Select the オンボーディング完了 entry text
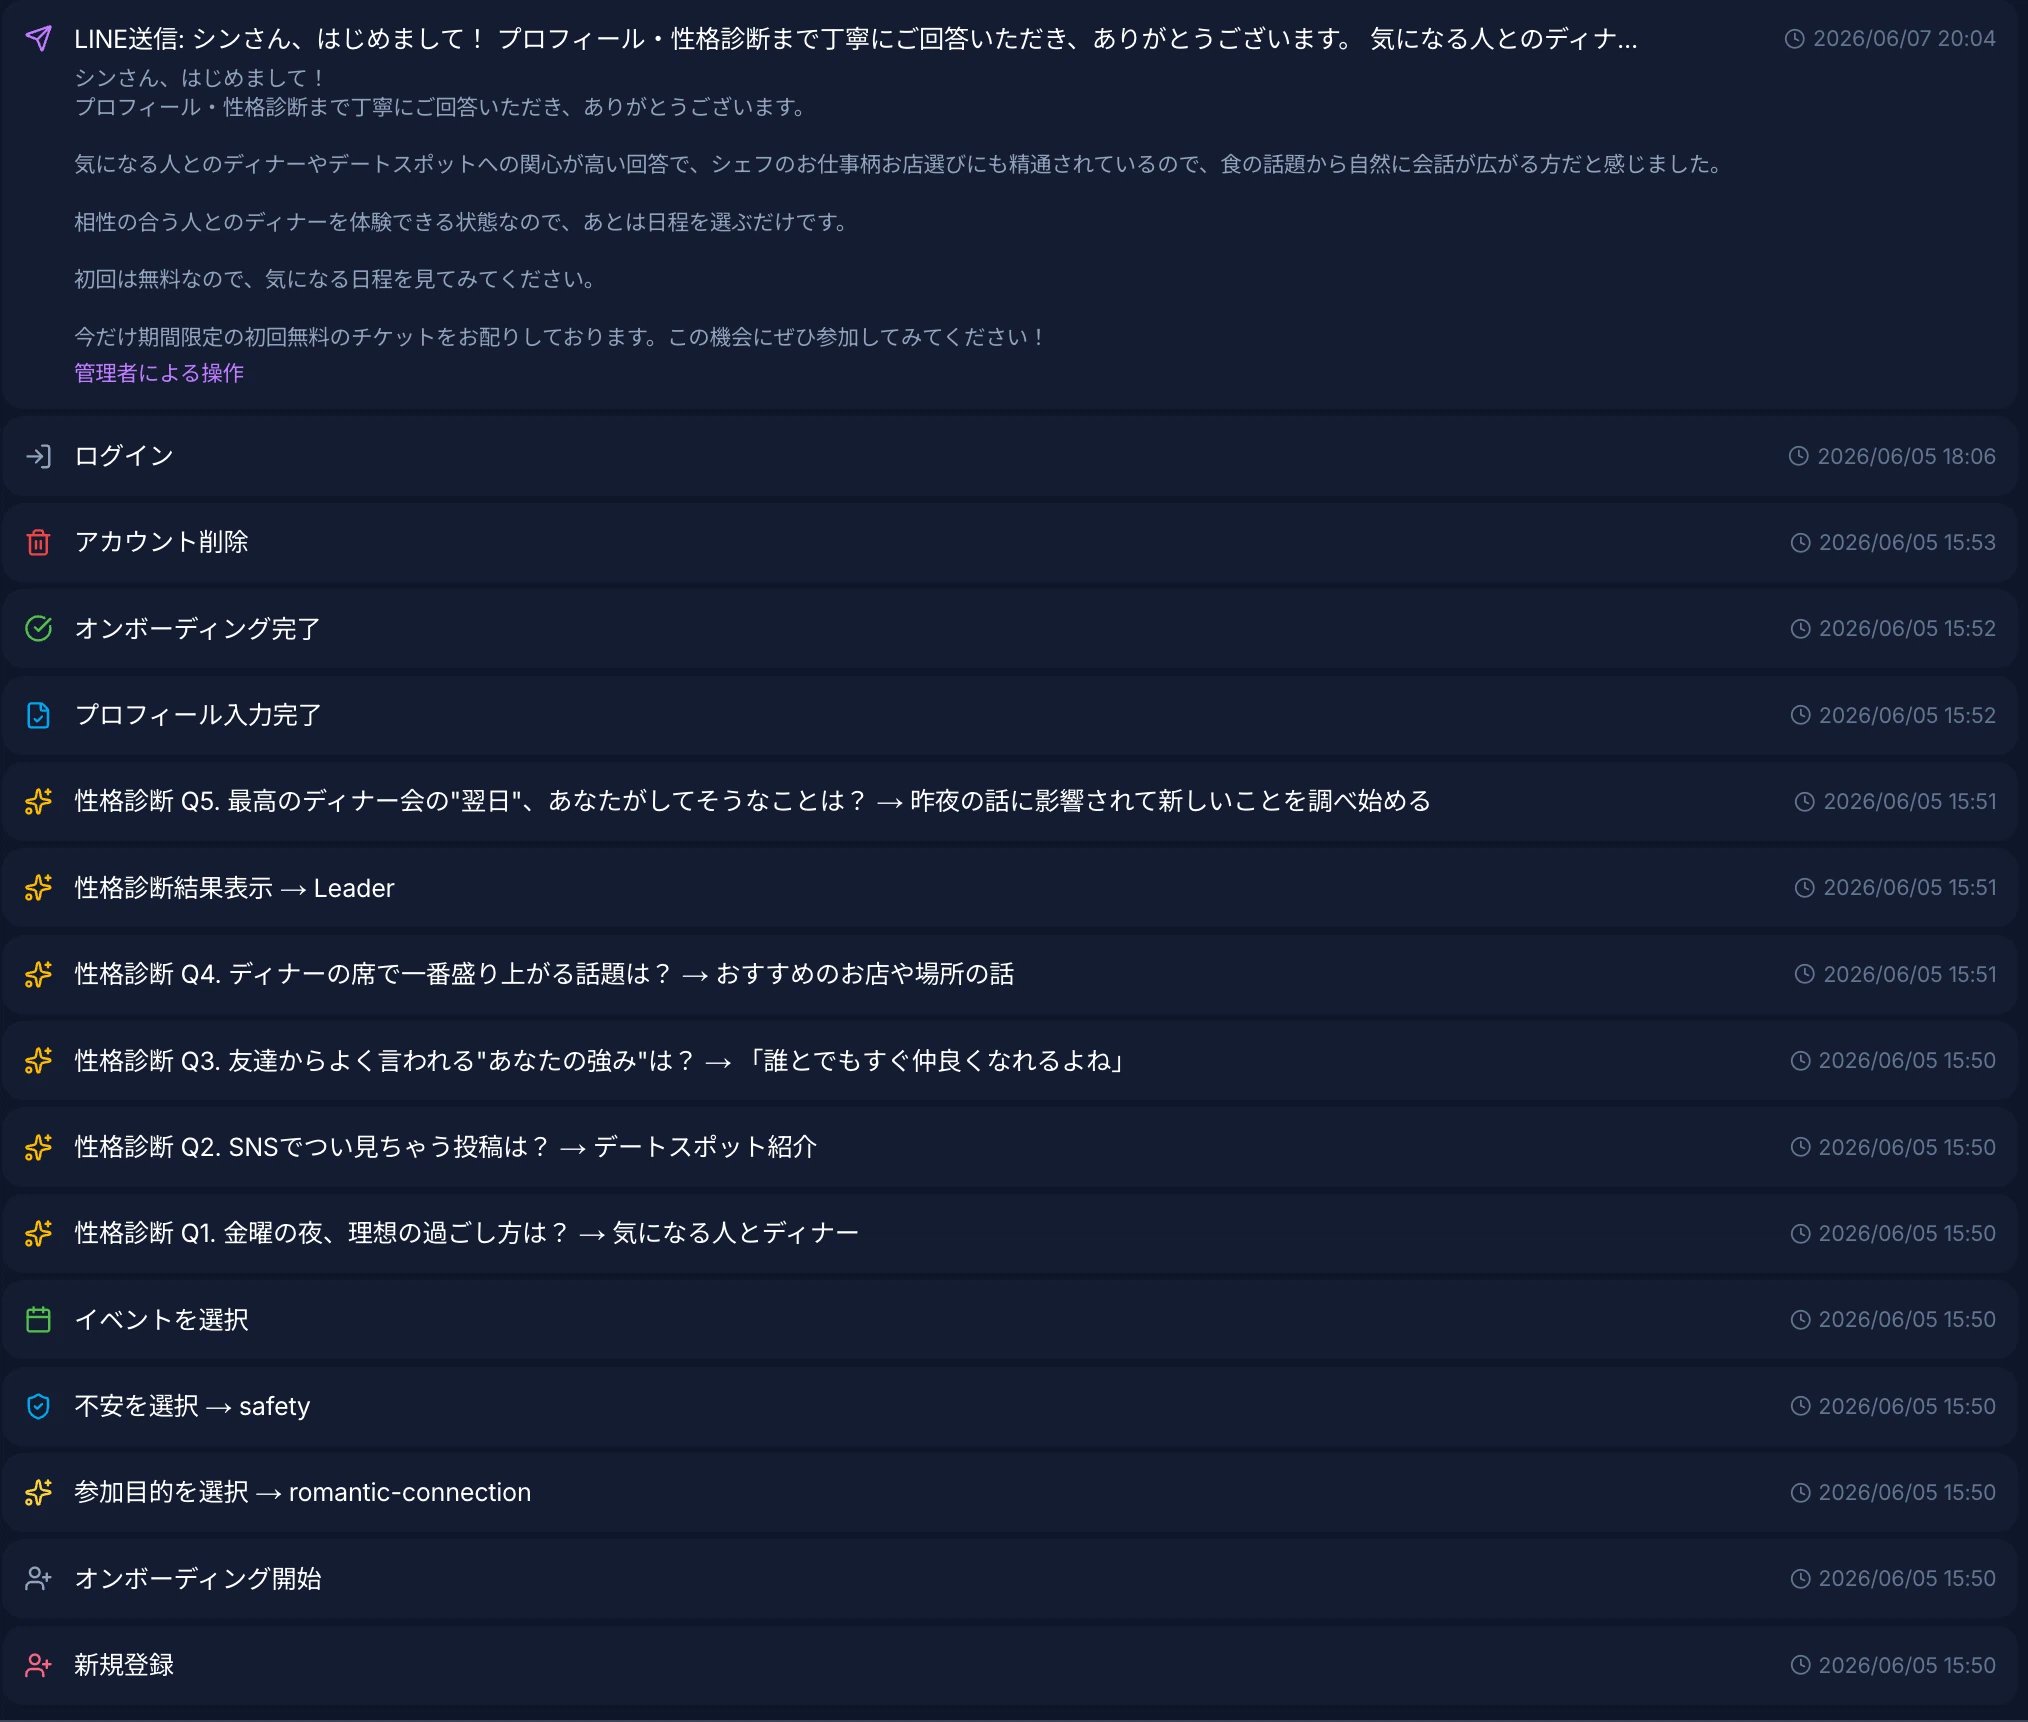 198,629
